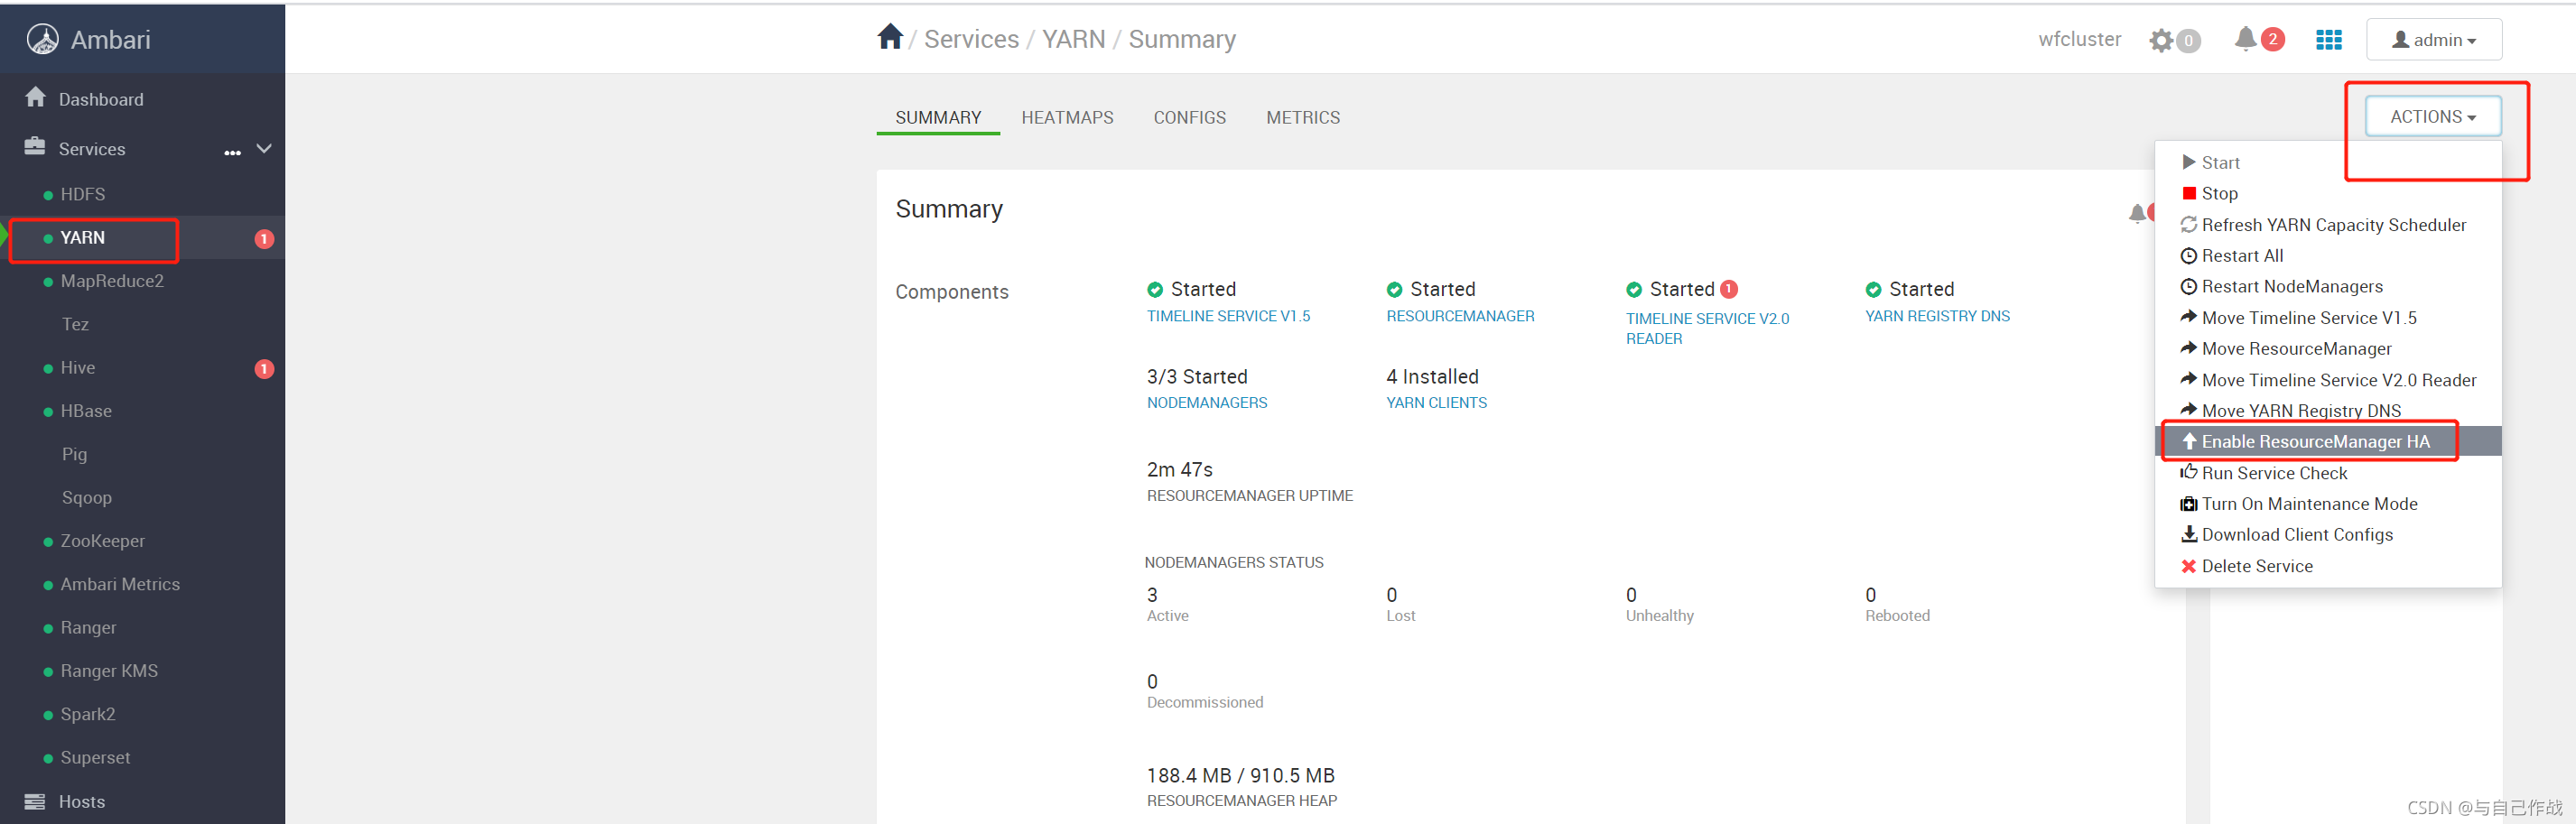Click the Hive alert badge in sidebar
2576x824 pixels.
(x=264, y=368)
